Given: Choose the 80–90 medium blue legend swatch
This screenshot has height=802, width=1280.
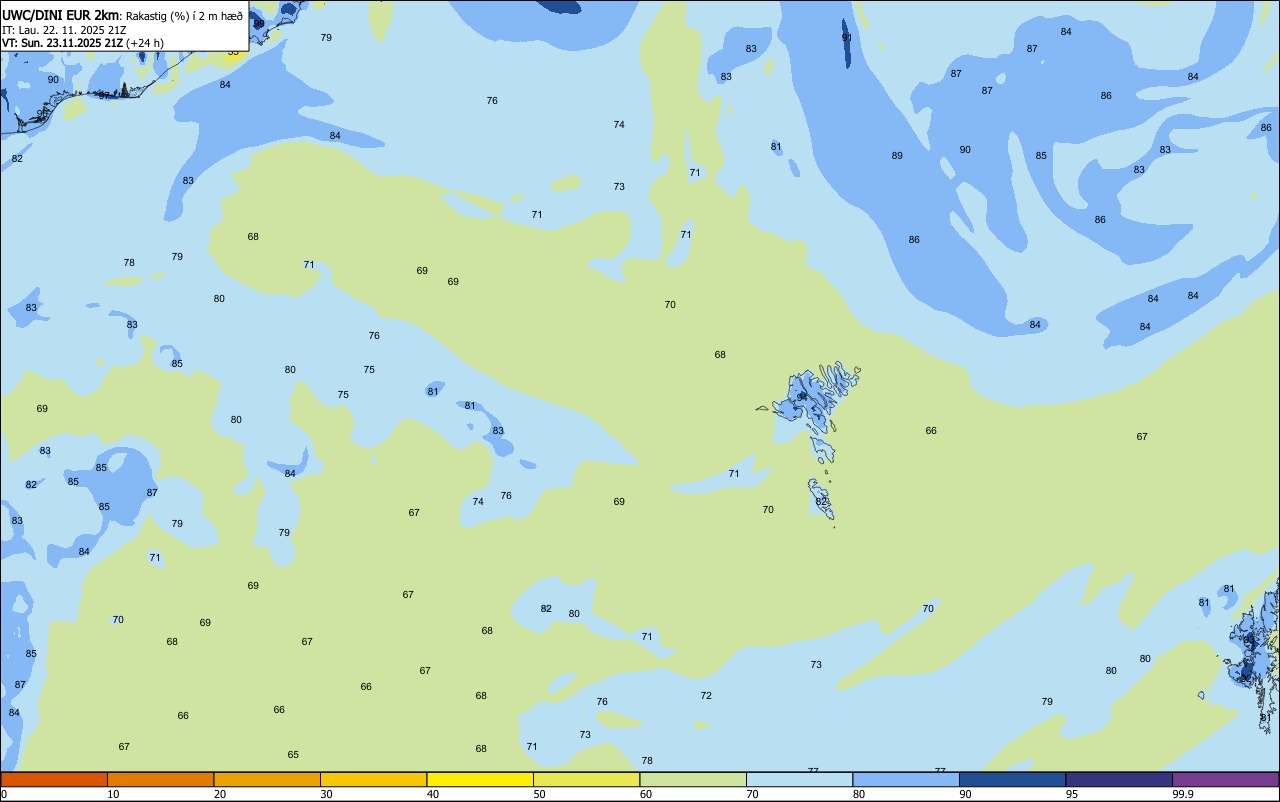Looking at the screenshot, I should 906,779.
